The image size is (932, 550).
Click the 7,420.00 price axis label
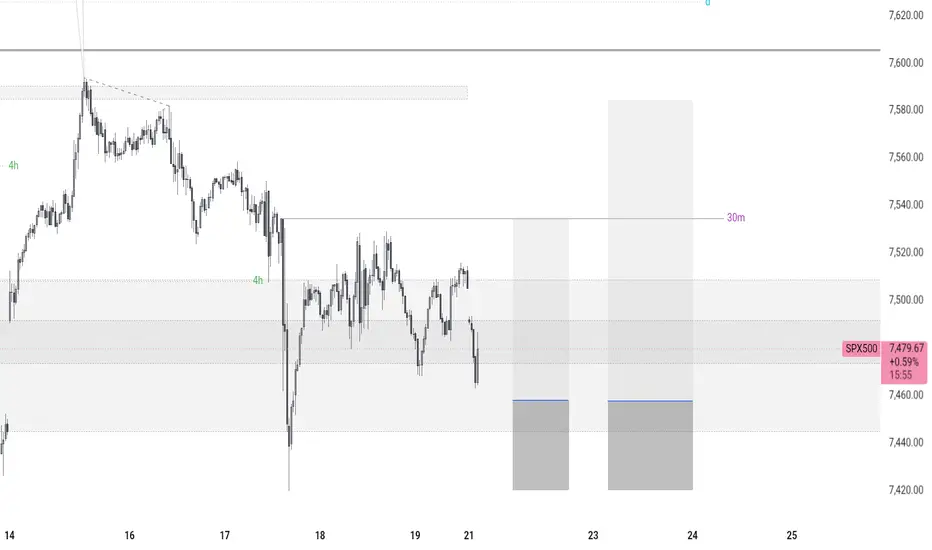click(x=906, y=490)
